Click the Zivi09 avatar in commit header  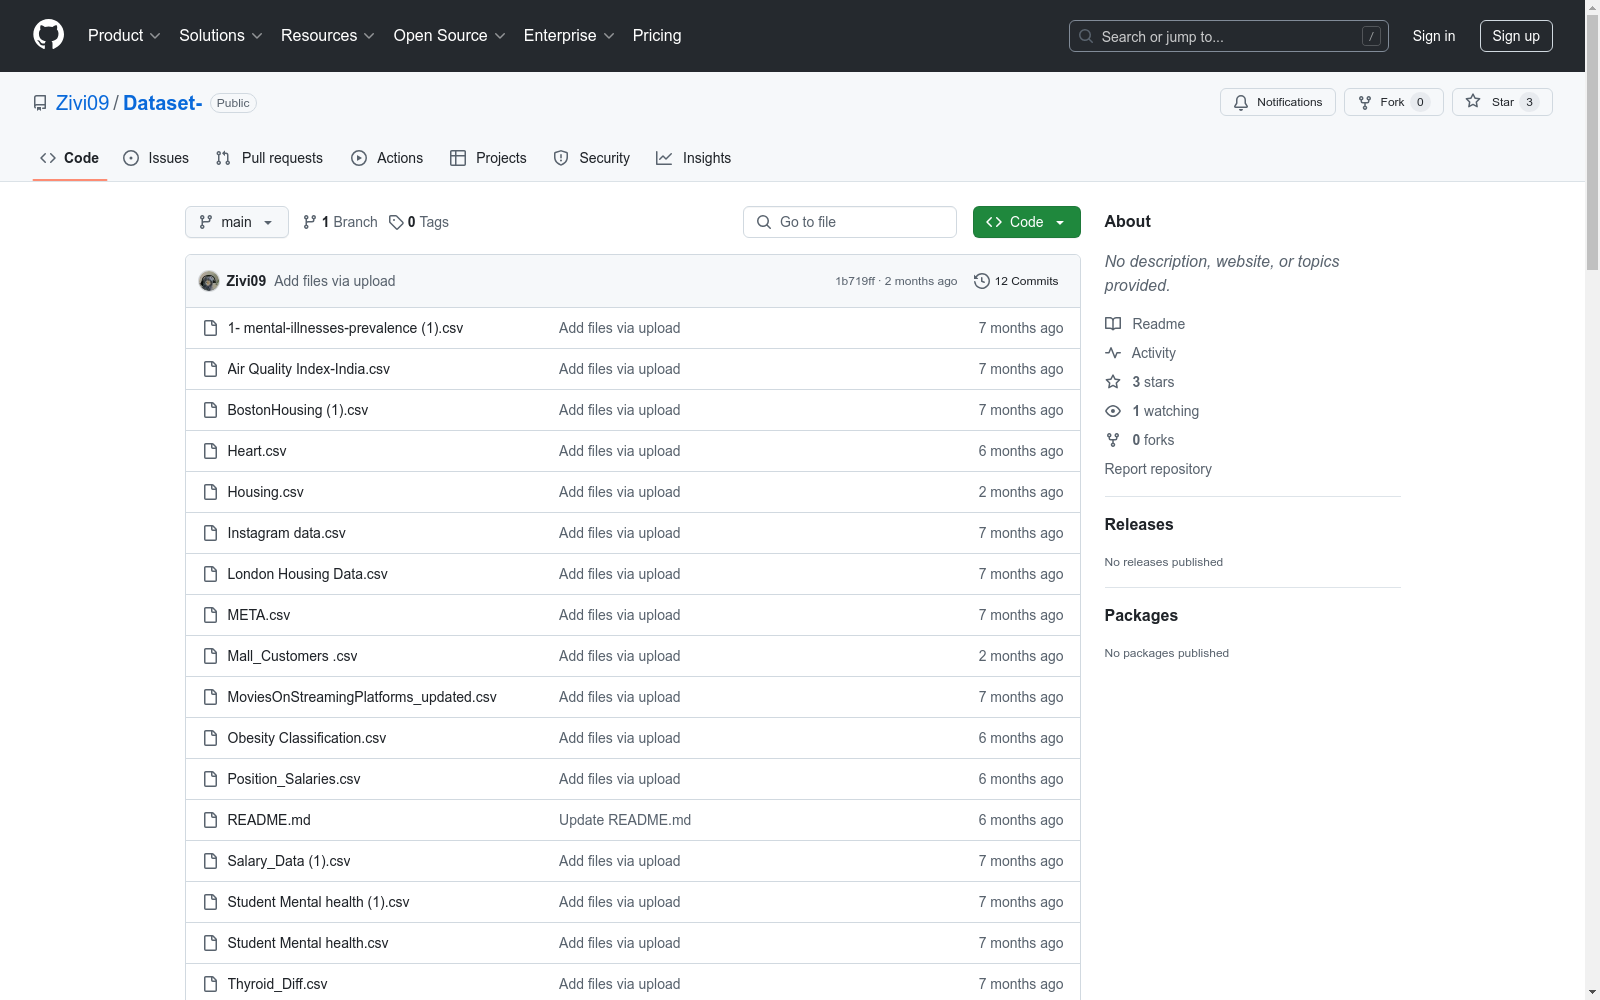pyautogui.click(x=209, y=281)
